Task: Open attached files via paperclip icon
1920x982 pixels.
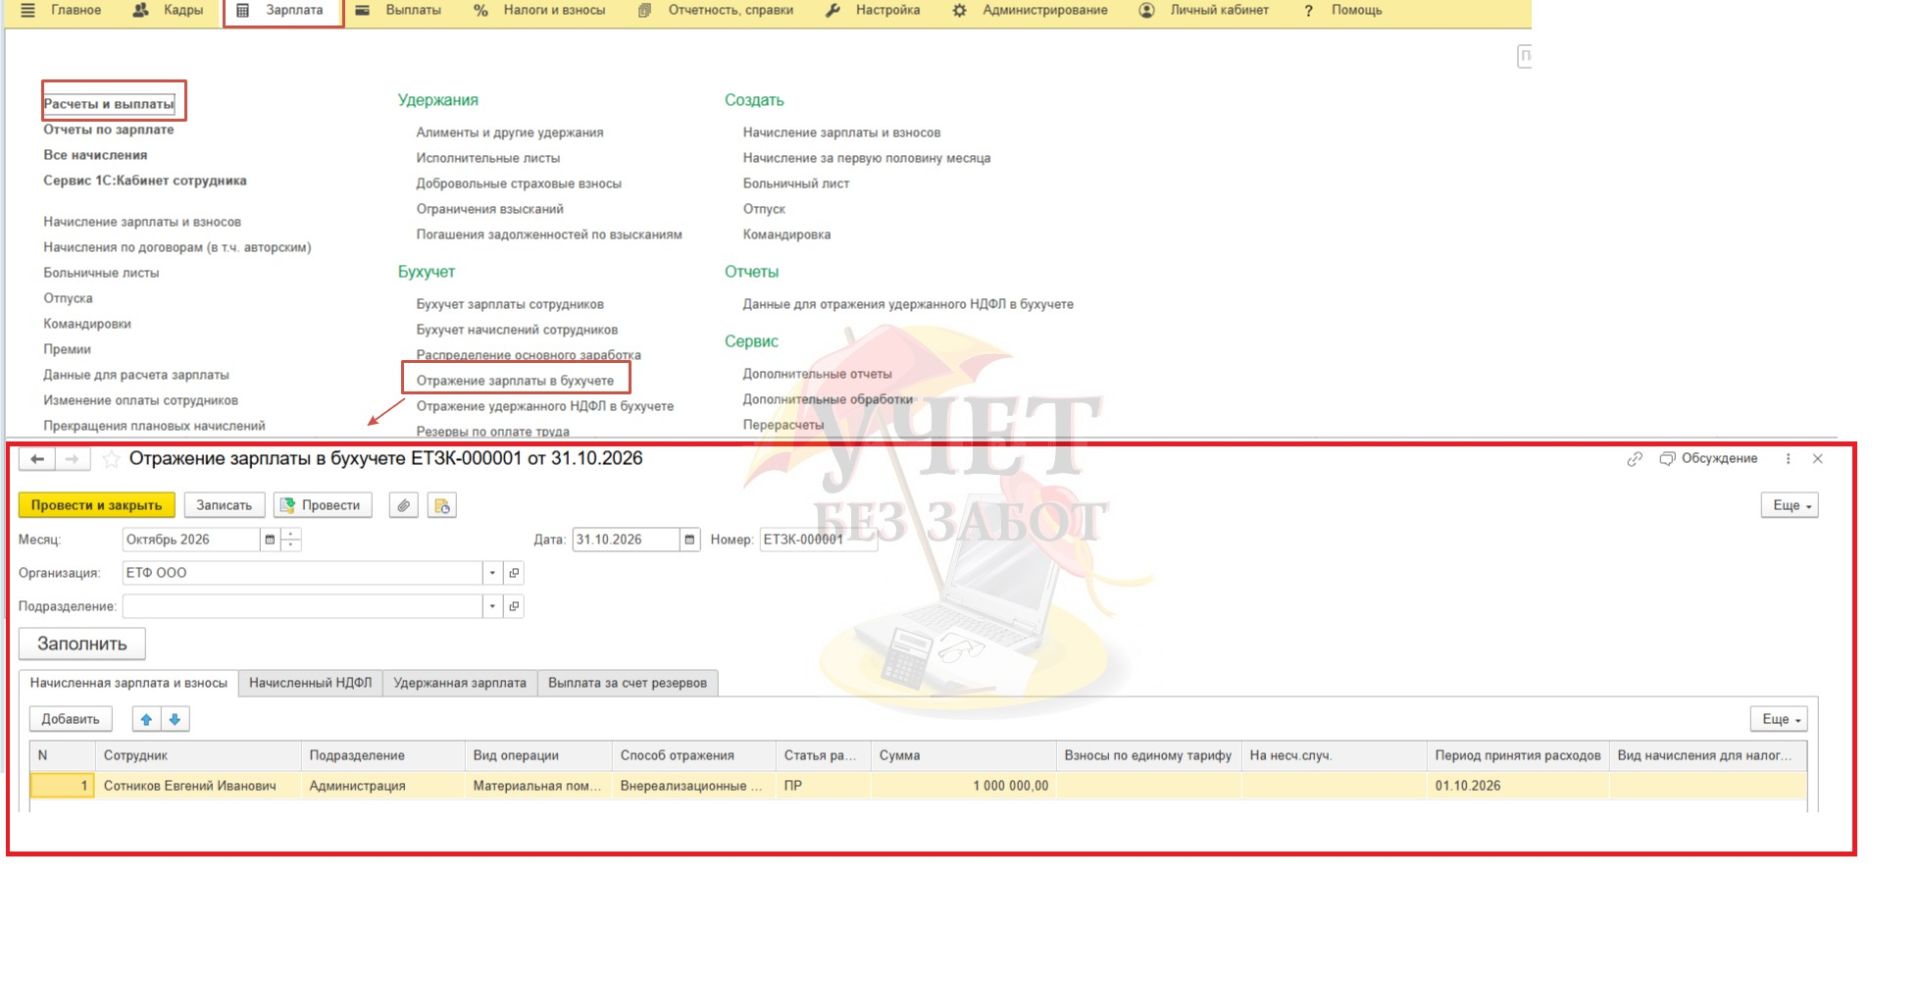Action: pos(403,505)
